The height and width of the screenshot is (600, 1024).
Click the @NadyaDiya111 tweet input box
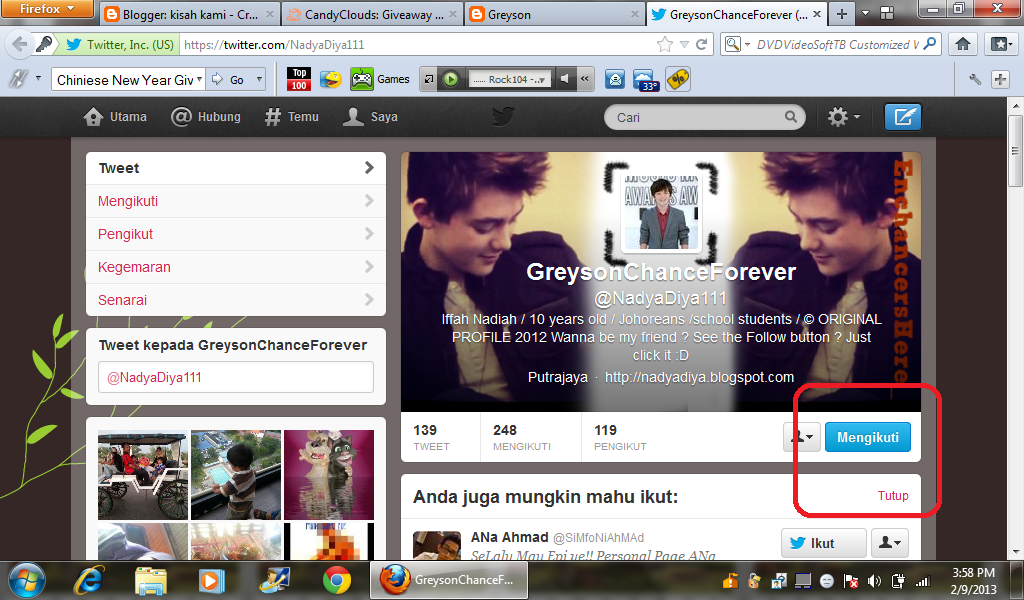tap(236, 377)
